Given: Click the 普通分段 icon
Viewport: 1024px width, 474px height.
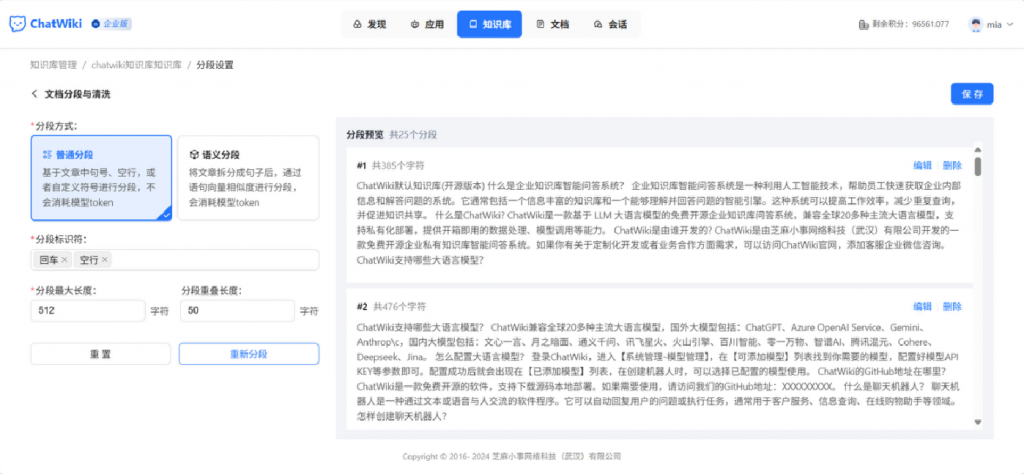Looking at the screenshot, I should tap(47, 155).
